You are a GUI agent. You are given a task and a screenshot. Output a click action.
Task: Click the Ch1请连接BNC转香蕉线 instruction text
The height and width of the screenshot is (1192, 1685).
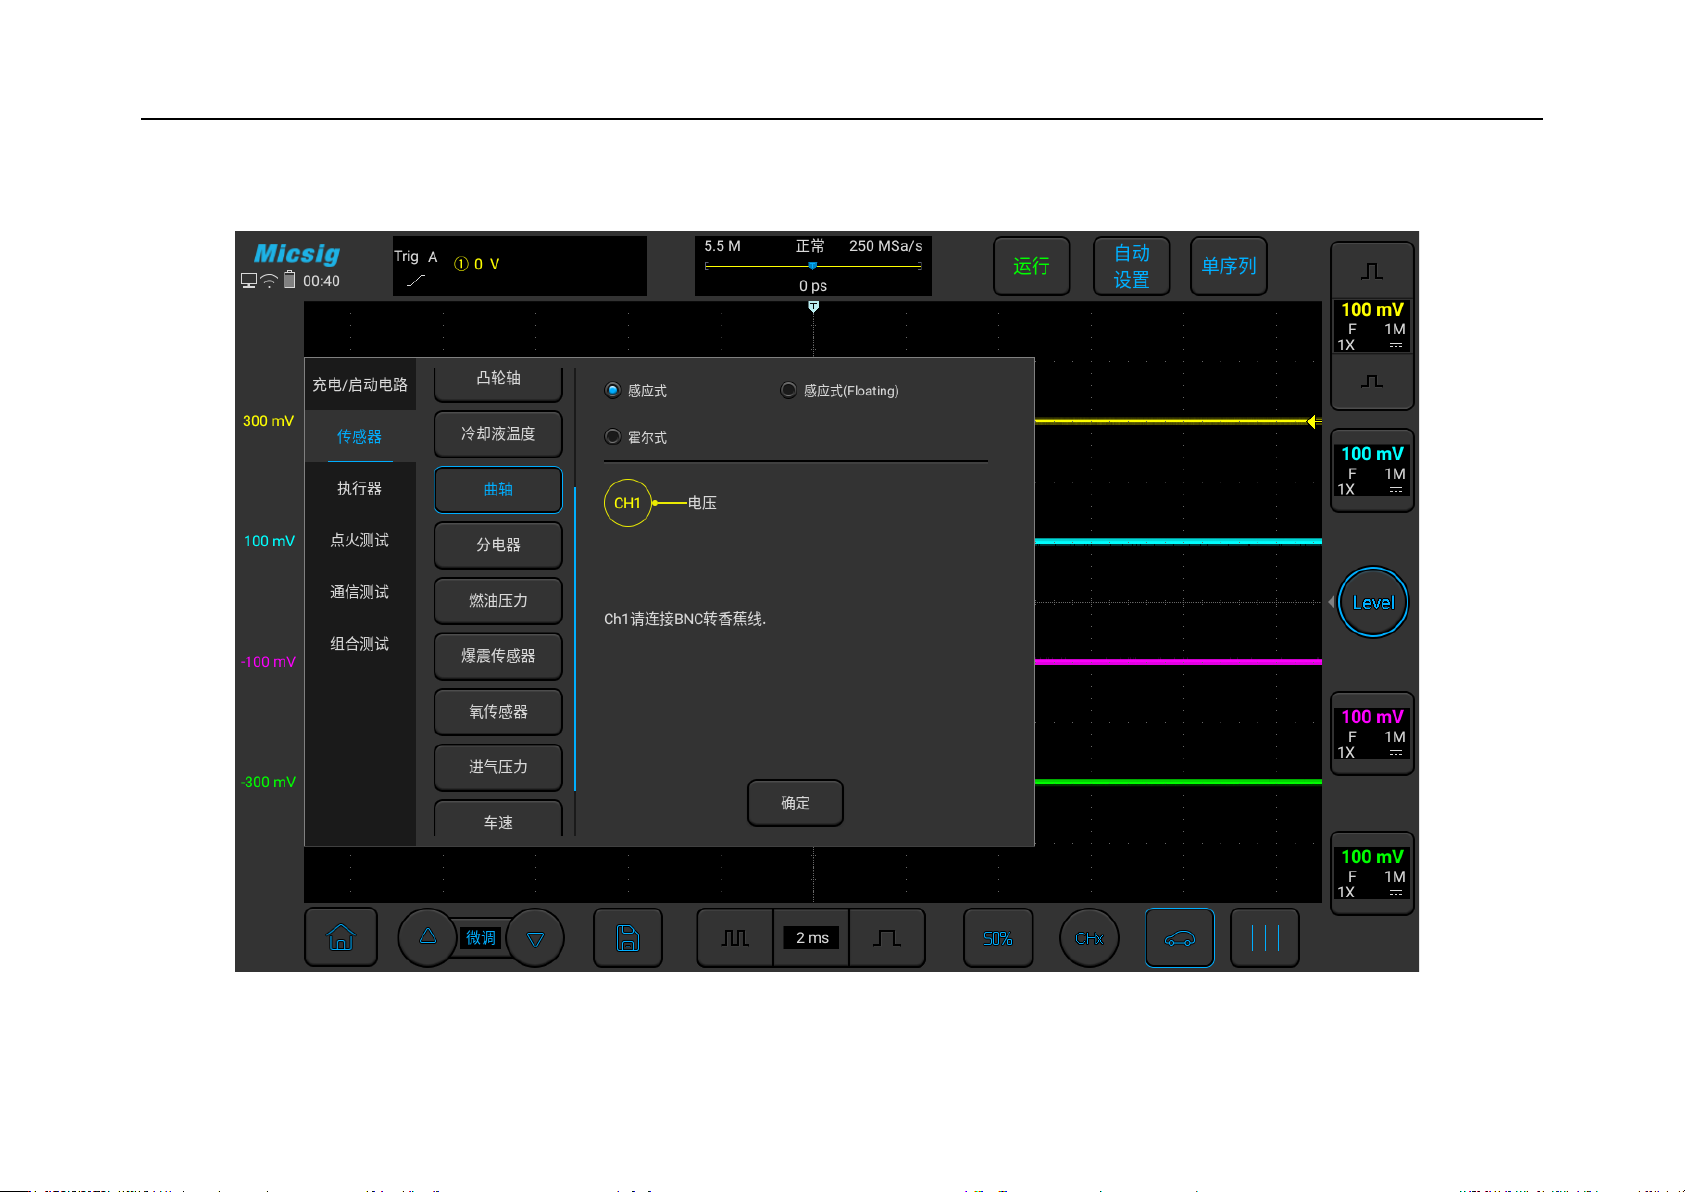[x=685, y=619]
